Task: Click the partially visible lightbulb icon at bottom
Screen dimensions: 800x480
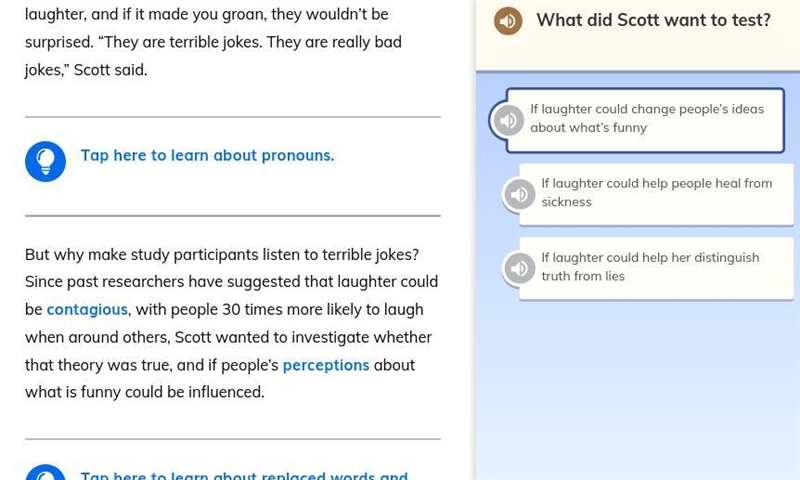Action: (x=45, y=472)
